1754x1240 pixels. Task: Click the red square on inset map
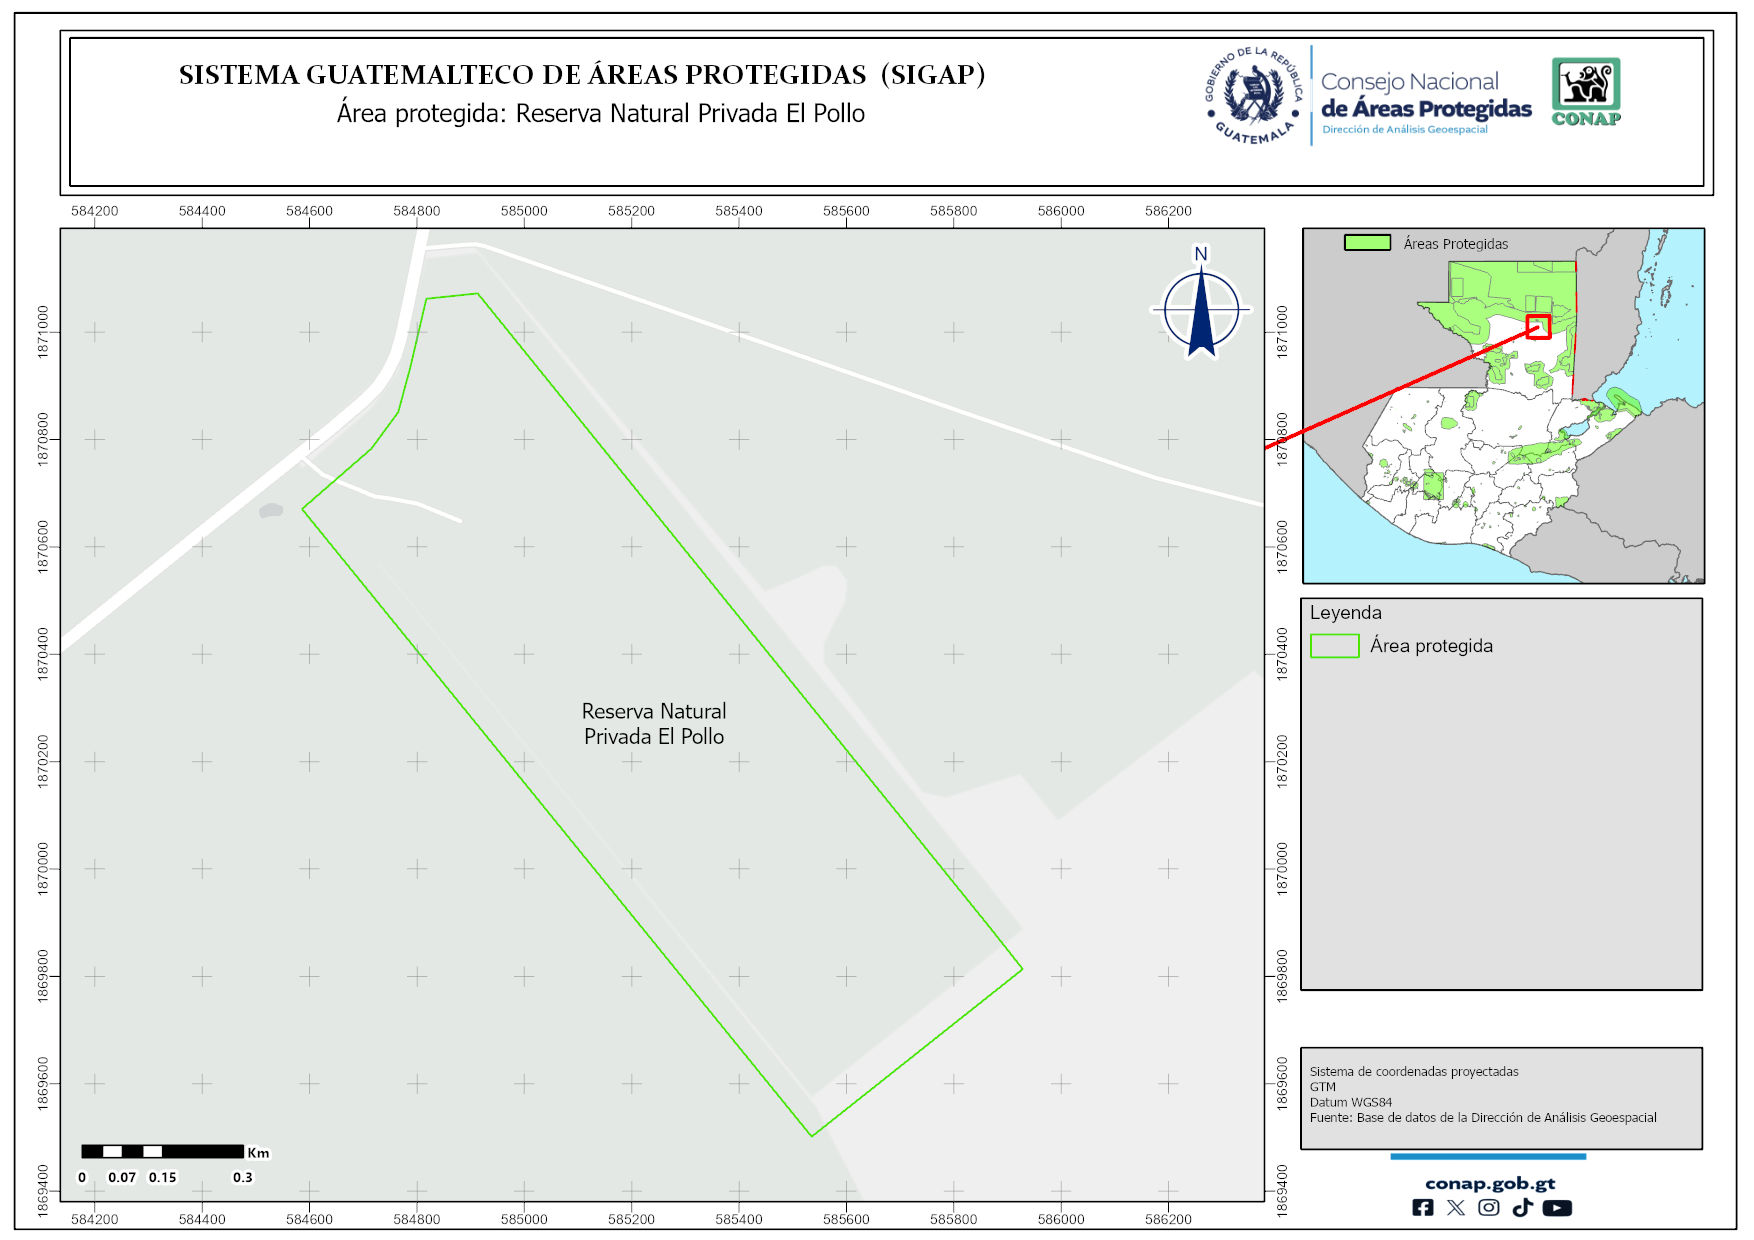1538,327
